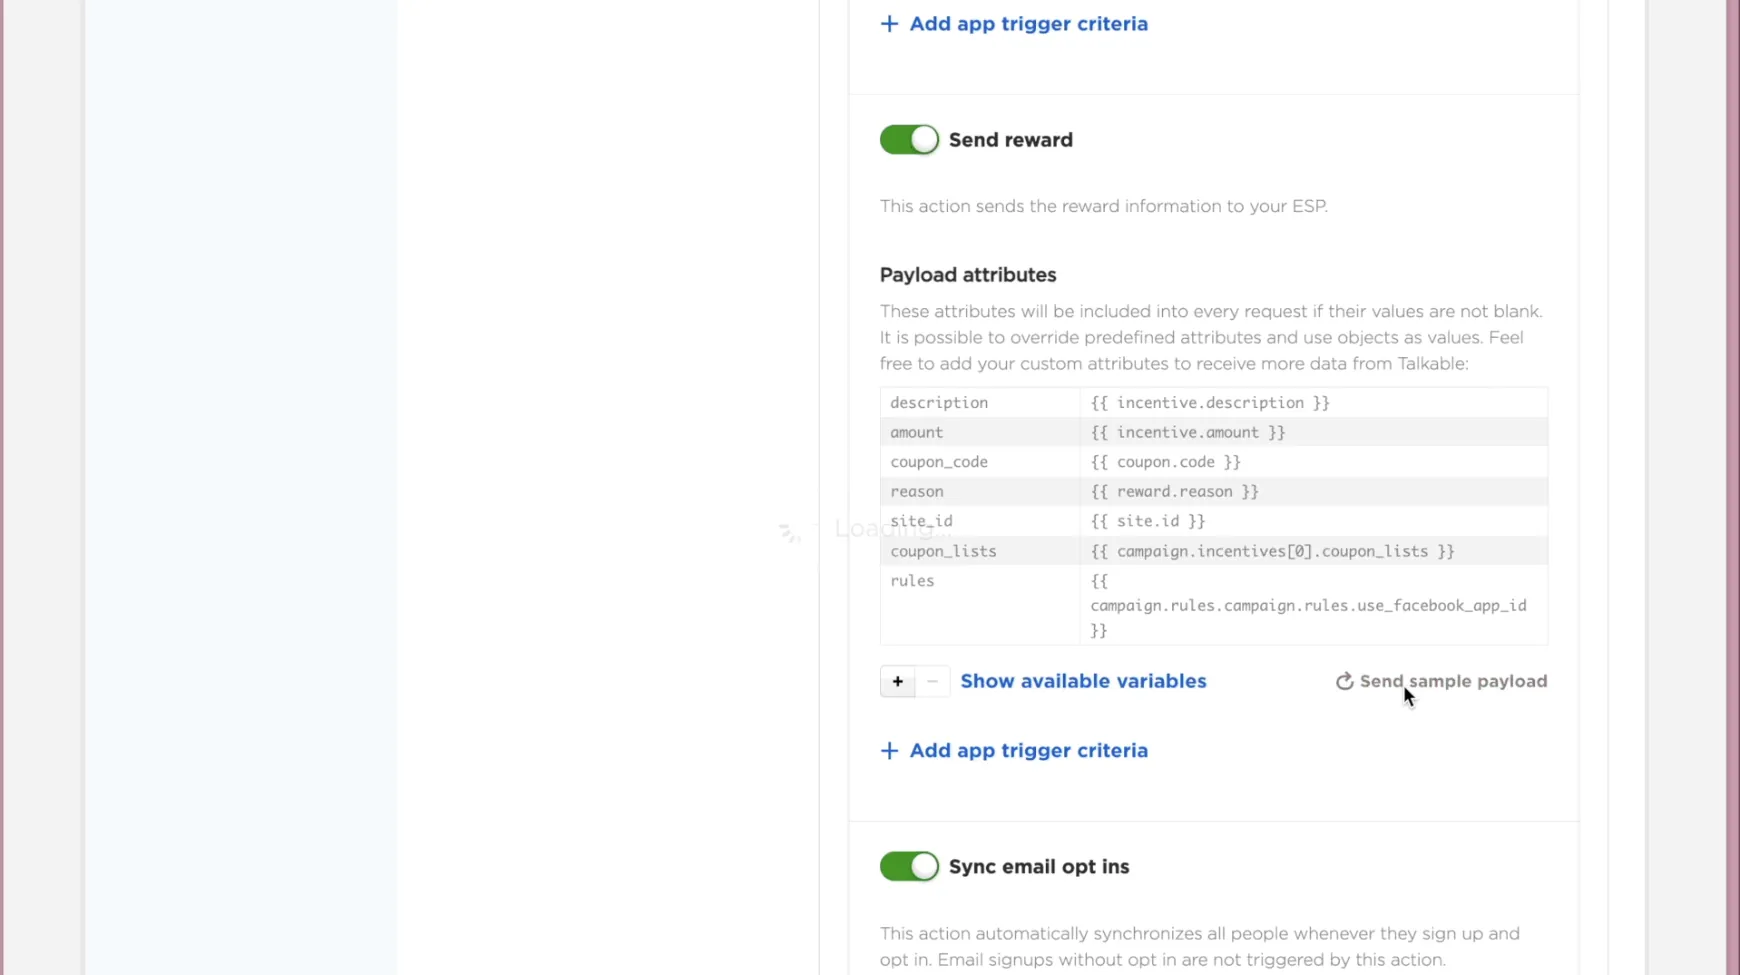Viewport: 1740px width, 975px height.
Task: Turn off the Sync email opt ins toggle
Action: pyautogui.click(x=909, y=866)
